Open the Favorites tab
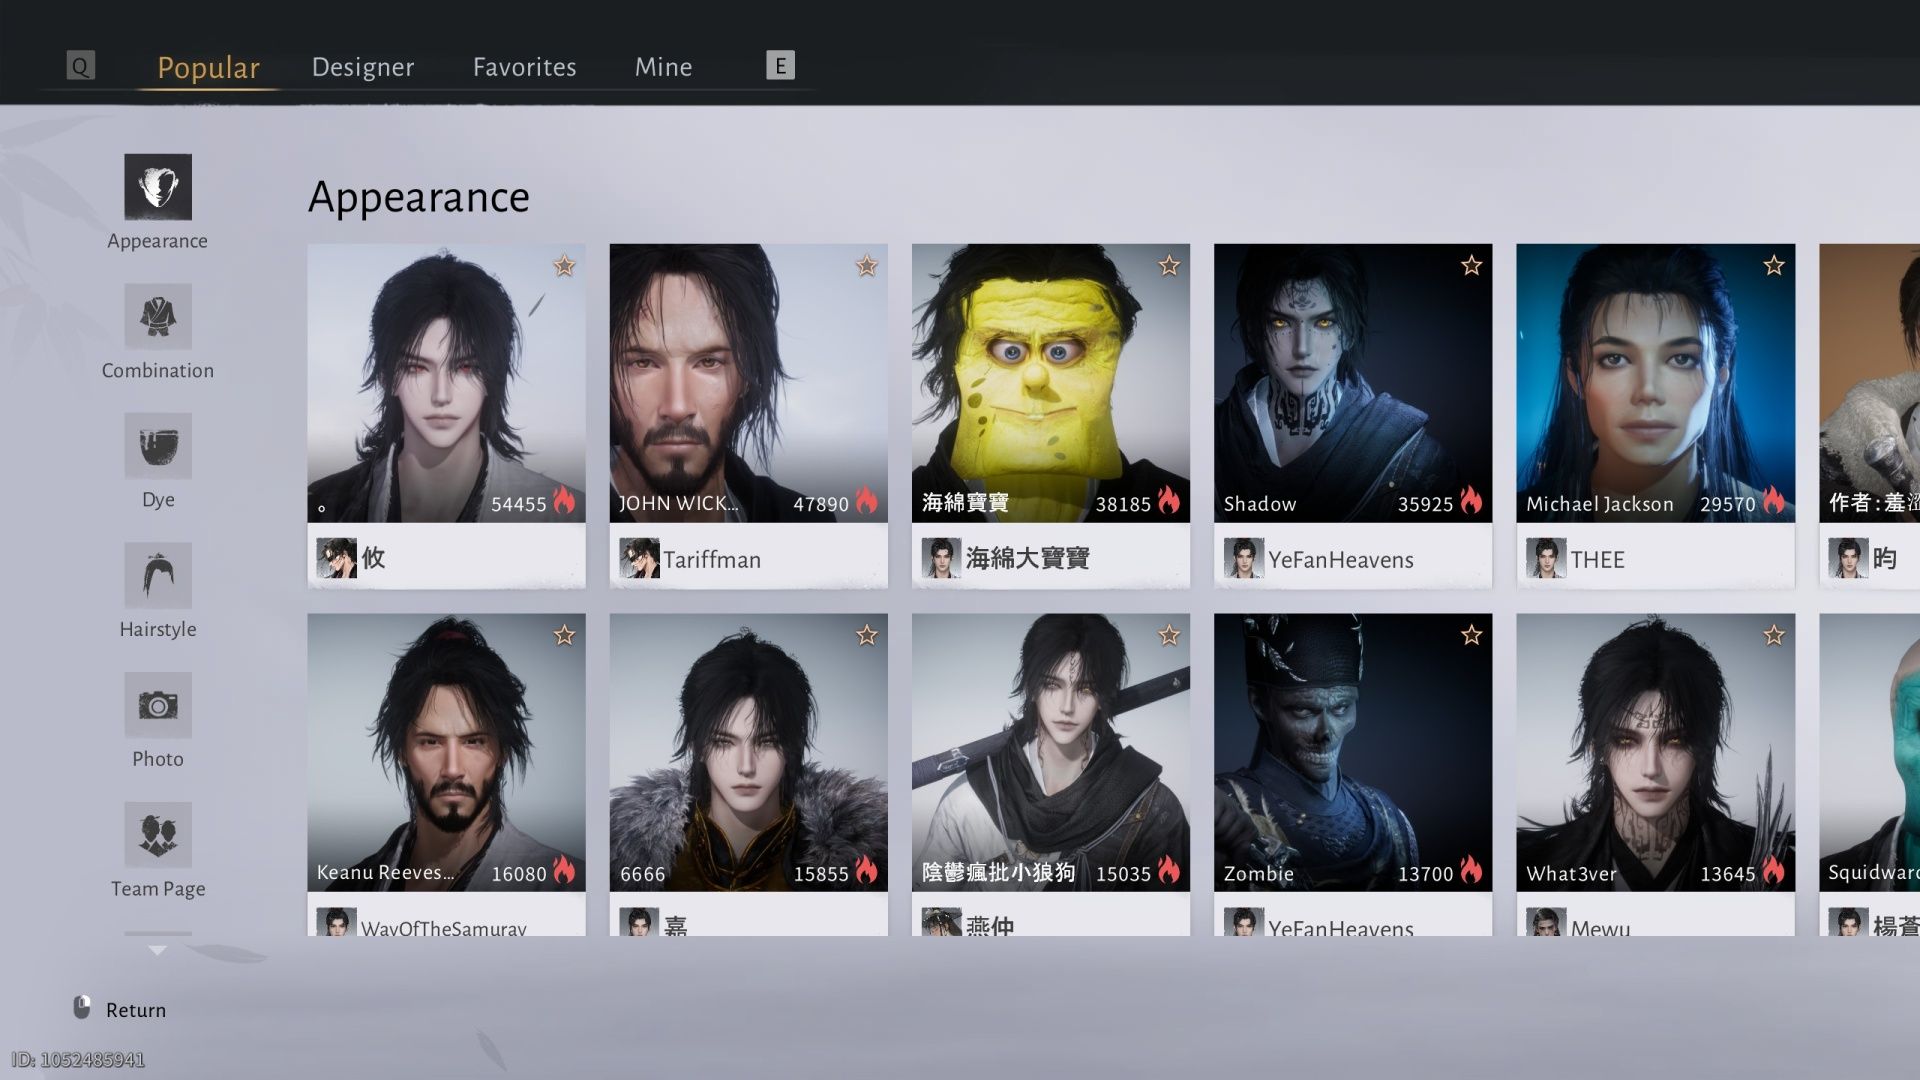The width and height of the screenshot is (1920, 1080). pyautogui.click(x=524, y=66)
